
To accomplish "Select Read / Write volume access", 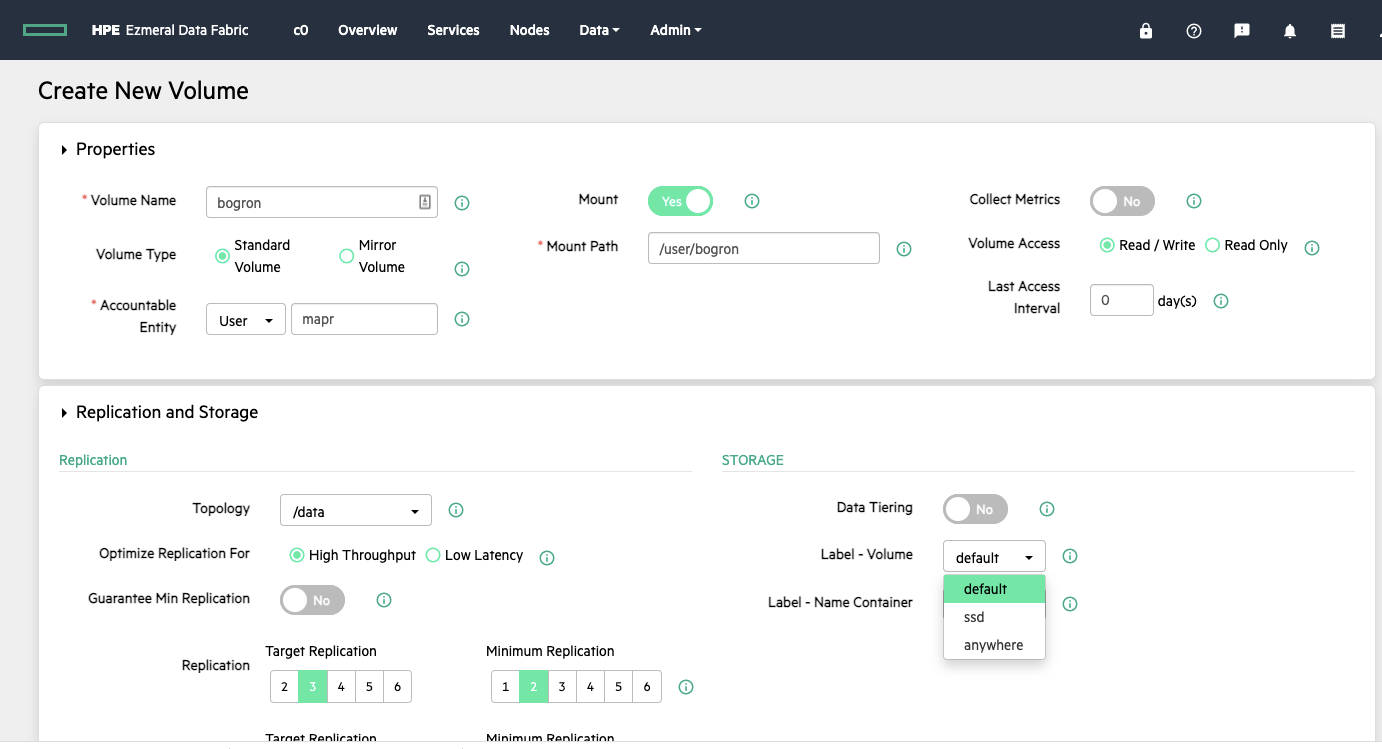I will 1107,245.
